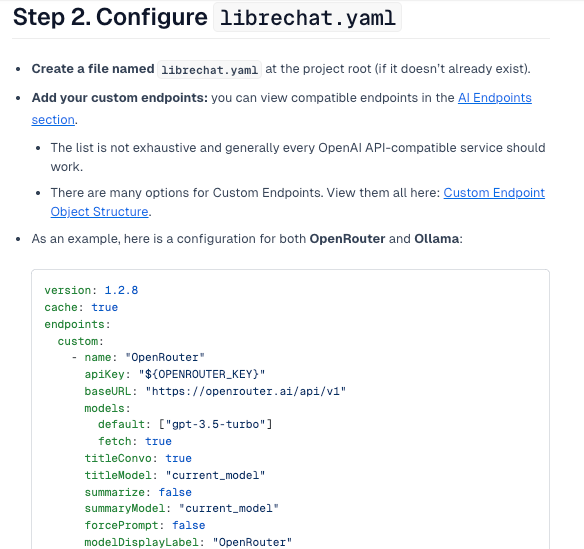
Task: Click the 'custom:' key in the code block
Action: (80, 341)
